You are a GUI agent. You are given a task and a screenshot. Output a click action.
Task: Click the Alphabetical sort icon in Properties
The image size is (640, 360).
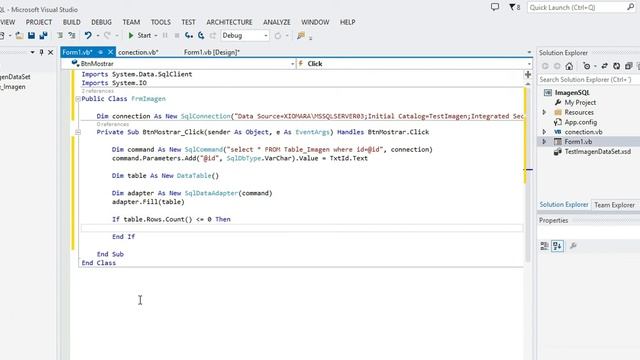[557, 246]
